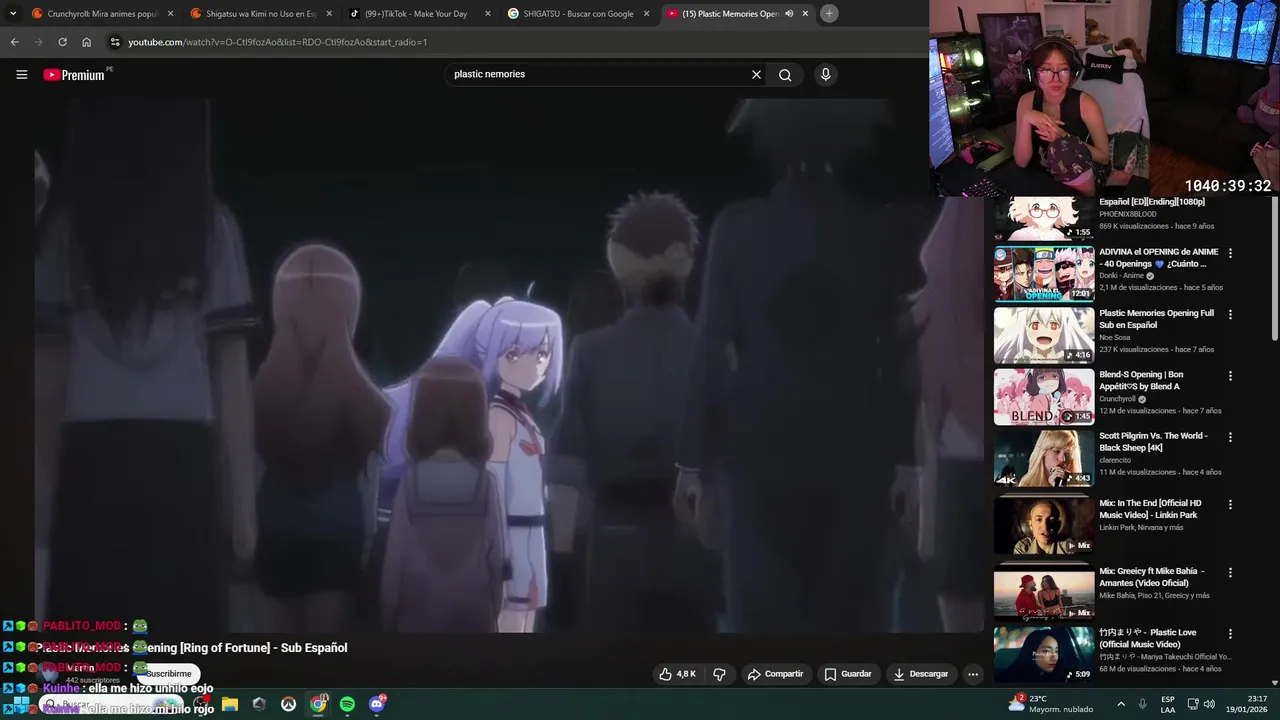Share the video via Compartir
The width and height of the screenshot is (1280, 720).
[x=775, y=674]
